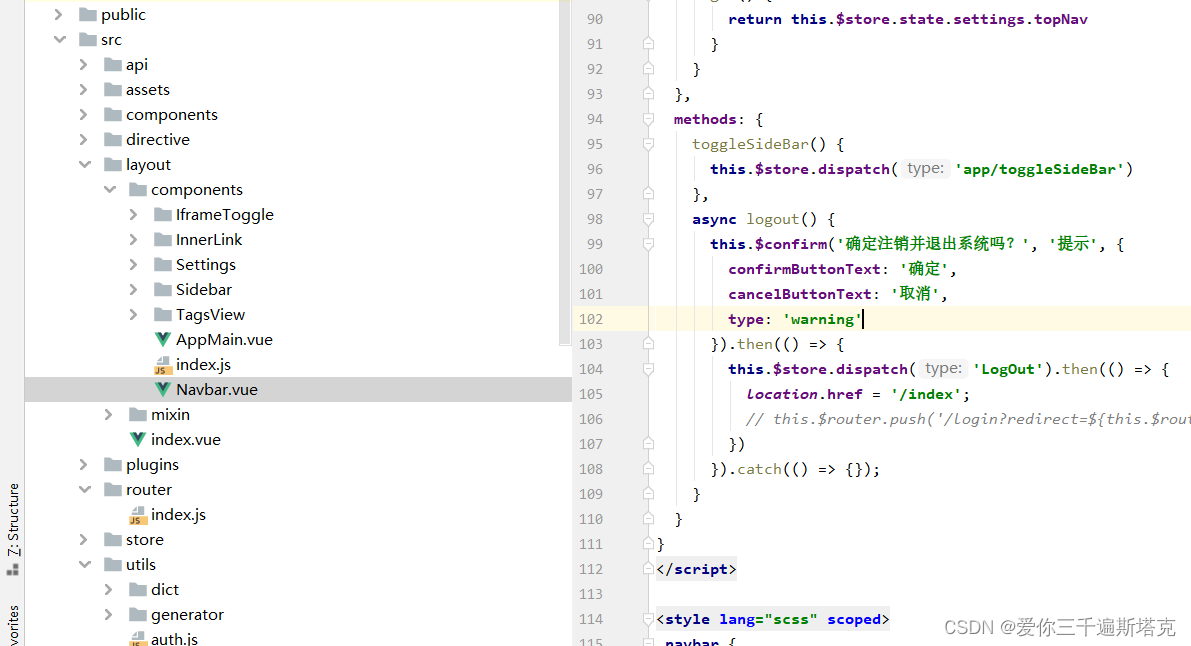
Task: Click the auth.js file icon
Action: pyautogui.click(x=137, y=639)
